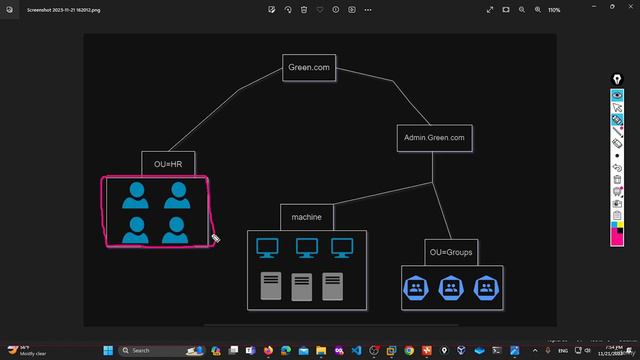Click the file name in title bar
Screen dimensions: 640x360
[64, 10]
